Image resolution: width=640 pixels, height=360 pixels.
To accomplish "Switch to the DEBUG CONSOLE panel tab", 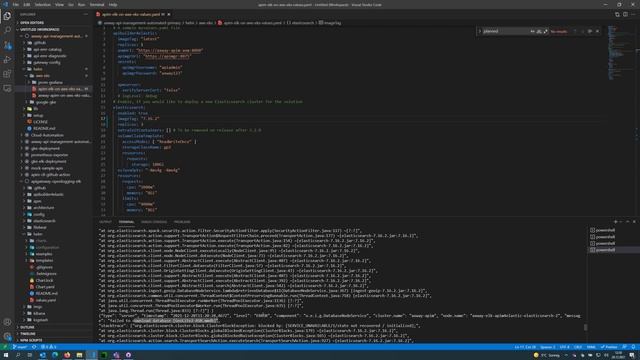I will (154, 222).
